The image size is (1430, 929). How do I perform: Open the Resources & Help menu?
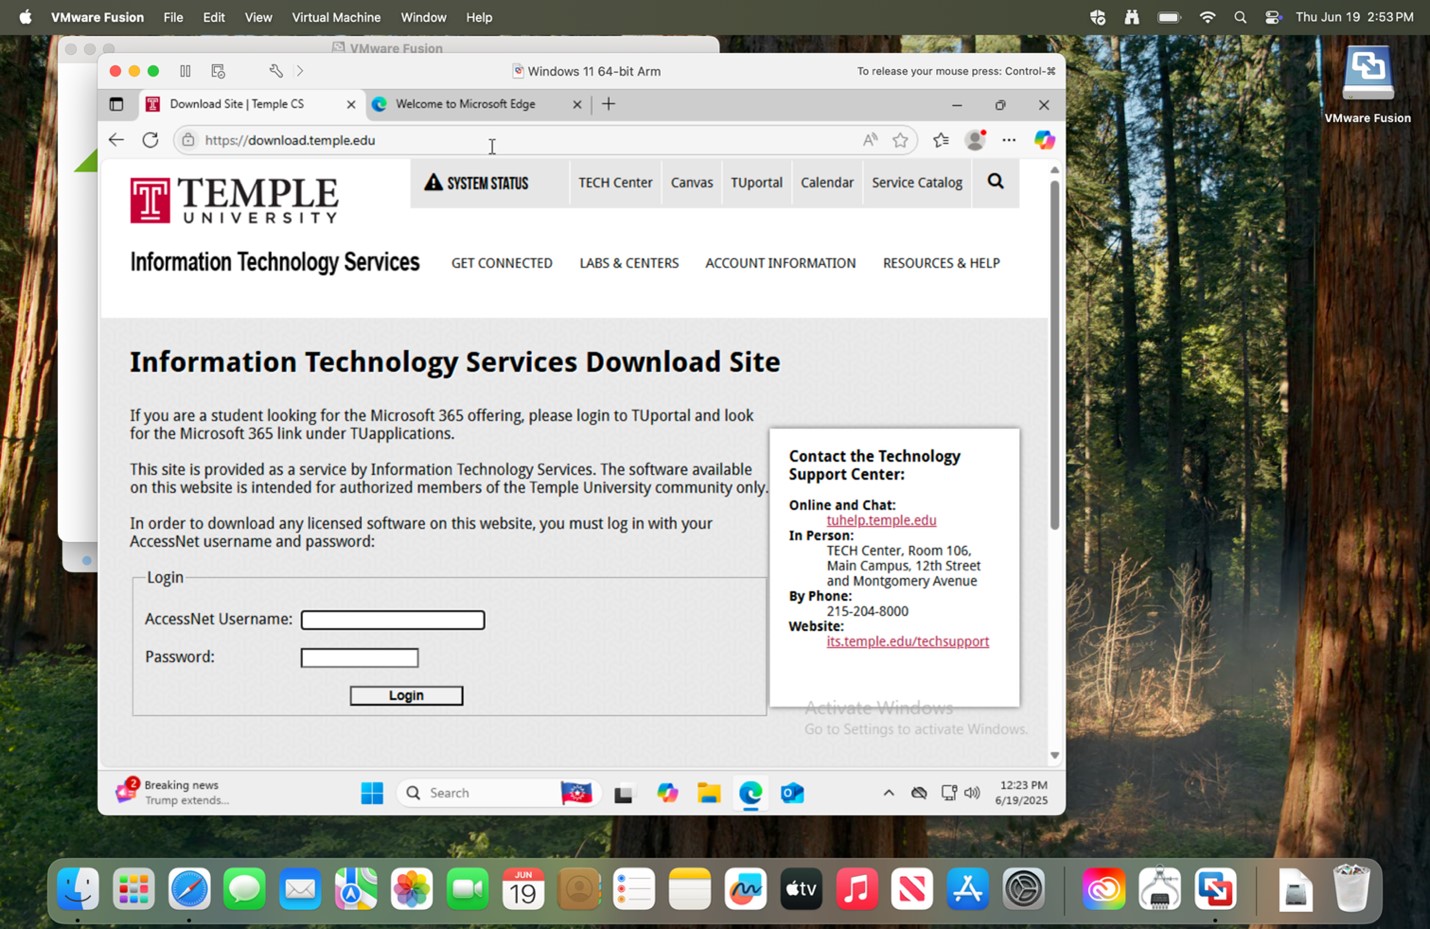point(941,263)
